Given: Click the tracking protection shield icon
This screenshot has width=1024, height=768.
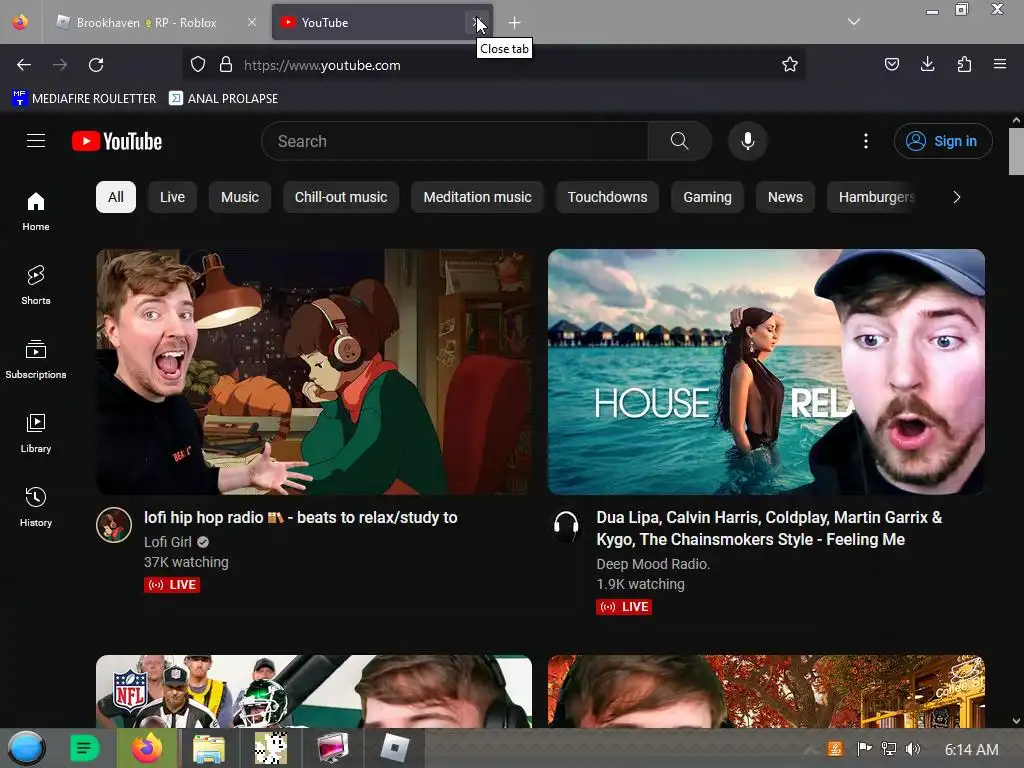Looking at the screenshot, I should tap(198, 65).
